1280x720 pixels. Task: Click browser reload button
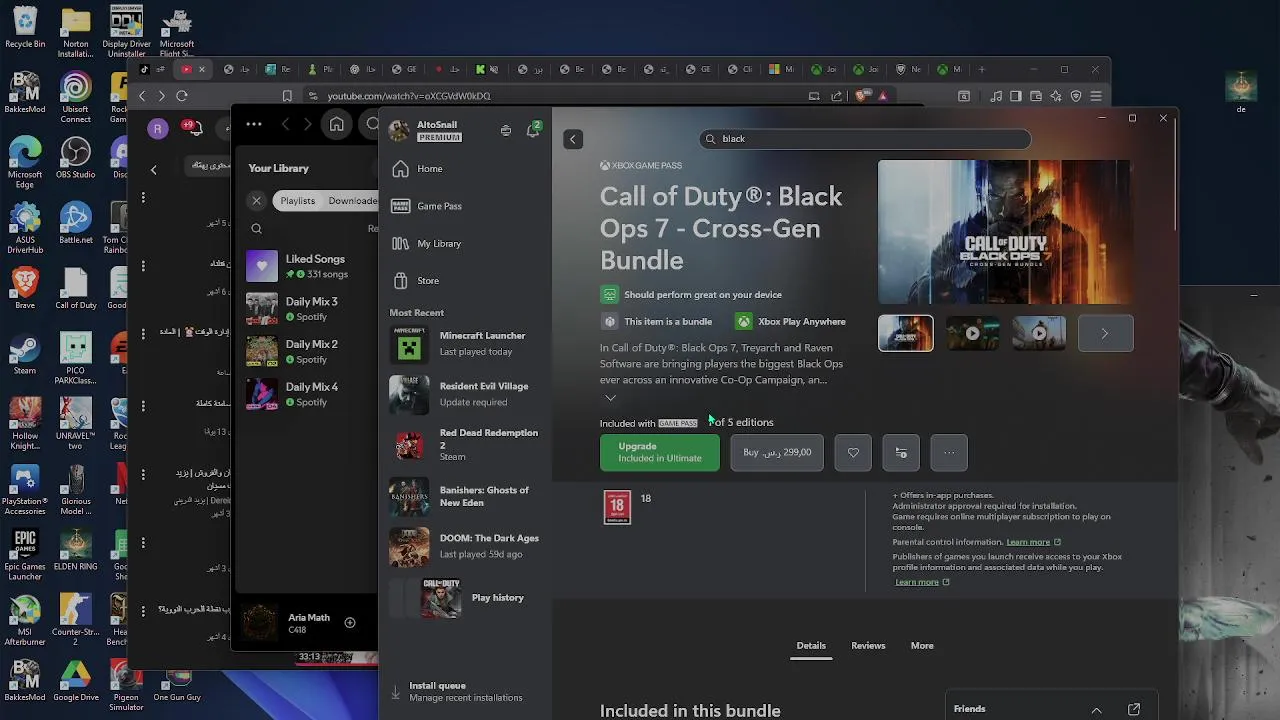tap(182, 96)
